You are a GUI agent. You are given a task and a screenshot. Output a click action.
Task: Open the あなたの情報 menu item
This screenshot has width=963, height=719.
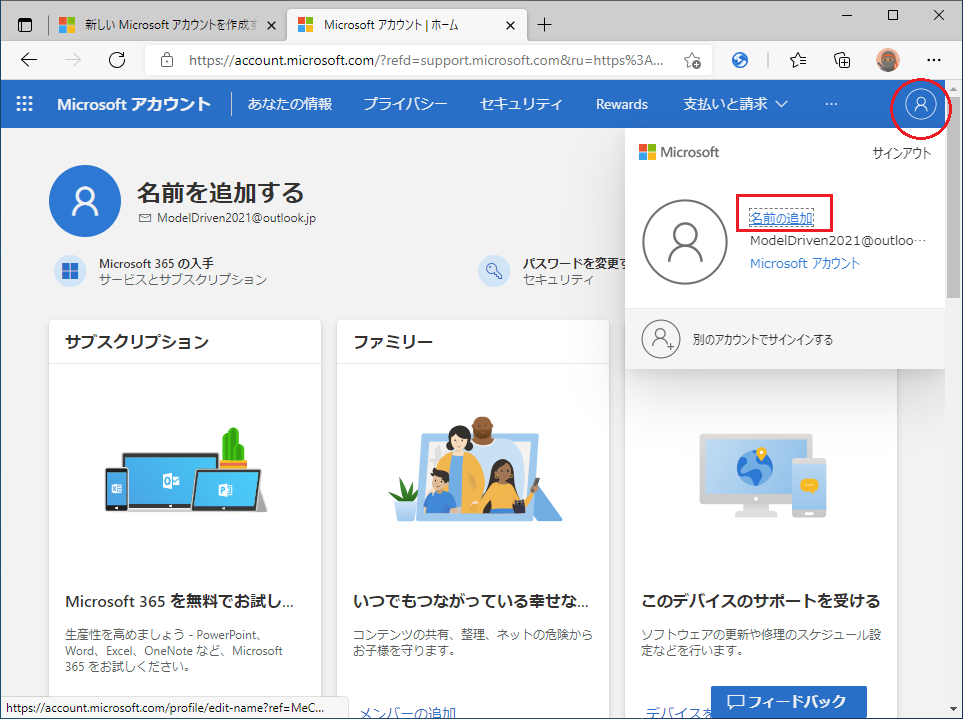(x=290, y=104)
